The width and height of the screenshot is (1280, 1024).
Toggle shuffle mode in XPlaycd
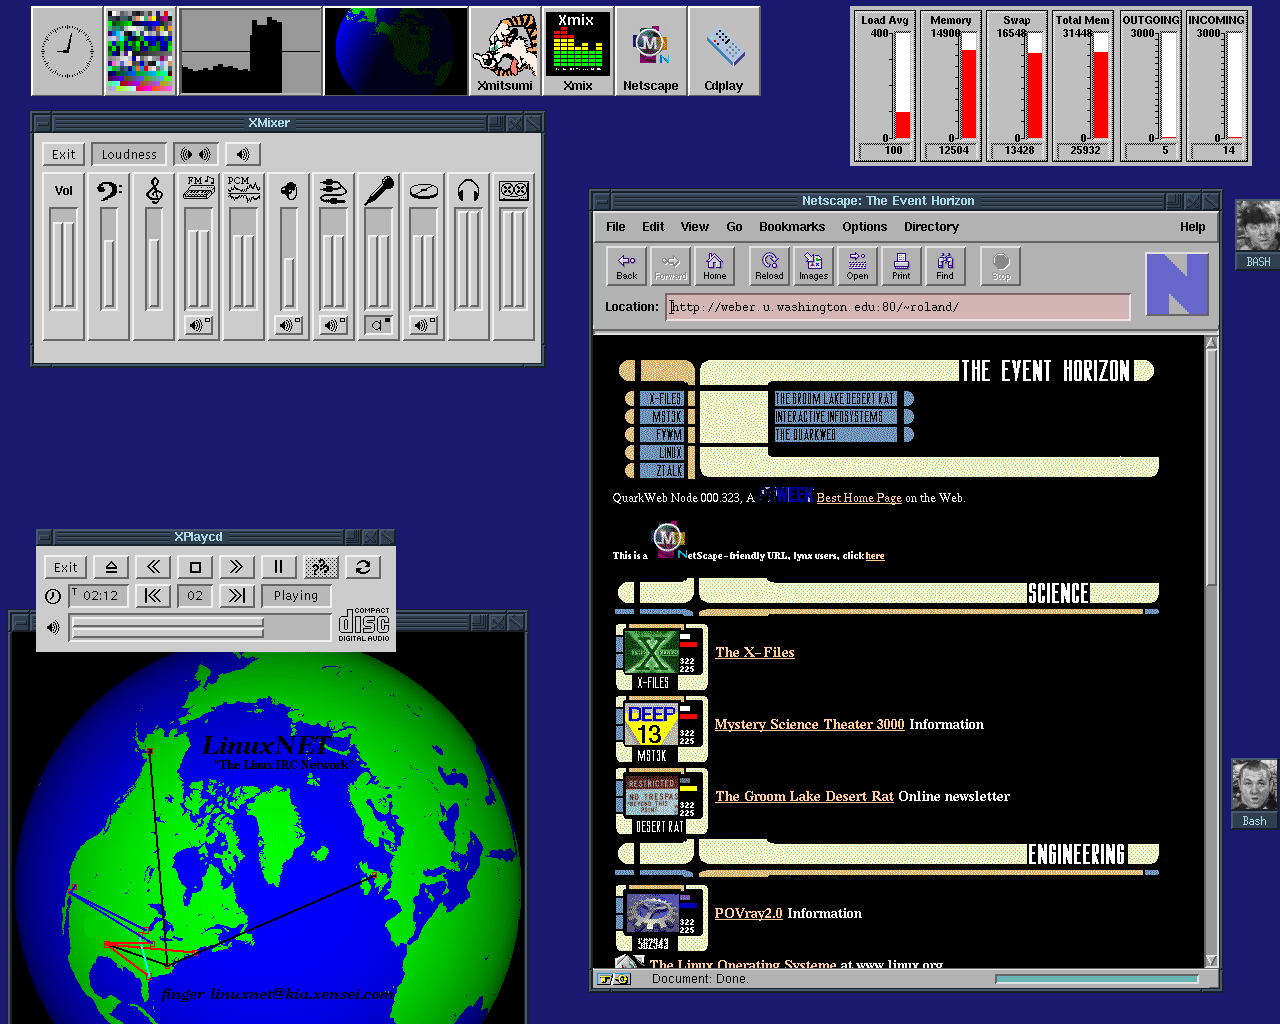tap(321, 567)
